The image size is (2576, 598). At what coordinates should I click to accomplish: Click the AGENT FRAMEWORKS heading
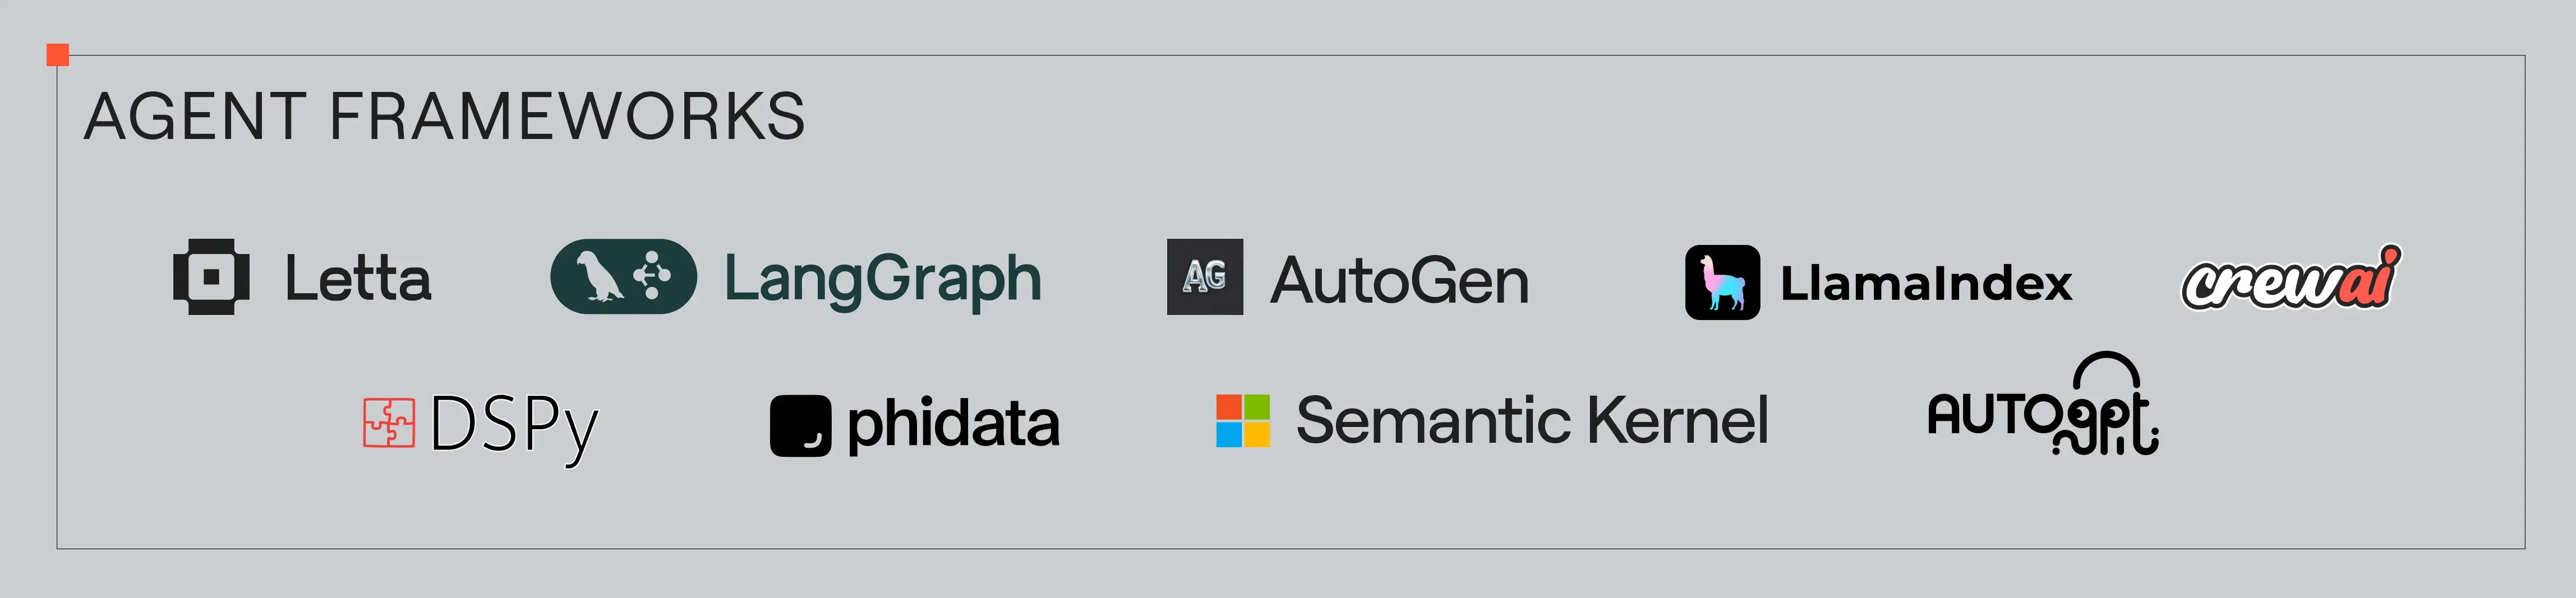coord(444,117)
